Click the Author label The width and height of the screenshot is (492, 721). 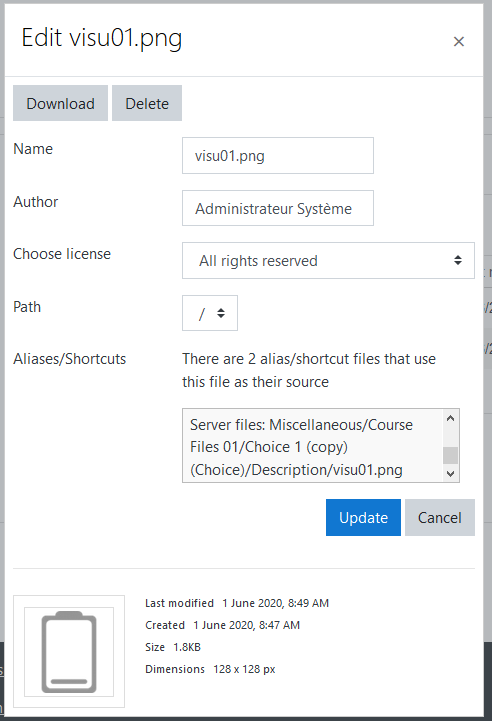click(36, 201)
